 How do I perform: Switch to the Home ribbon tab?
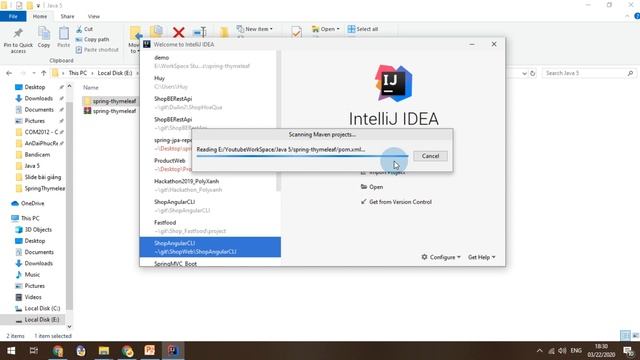point(40,16)
